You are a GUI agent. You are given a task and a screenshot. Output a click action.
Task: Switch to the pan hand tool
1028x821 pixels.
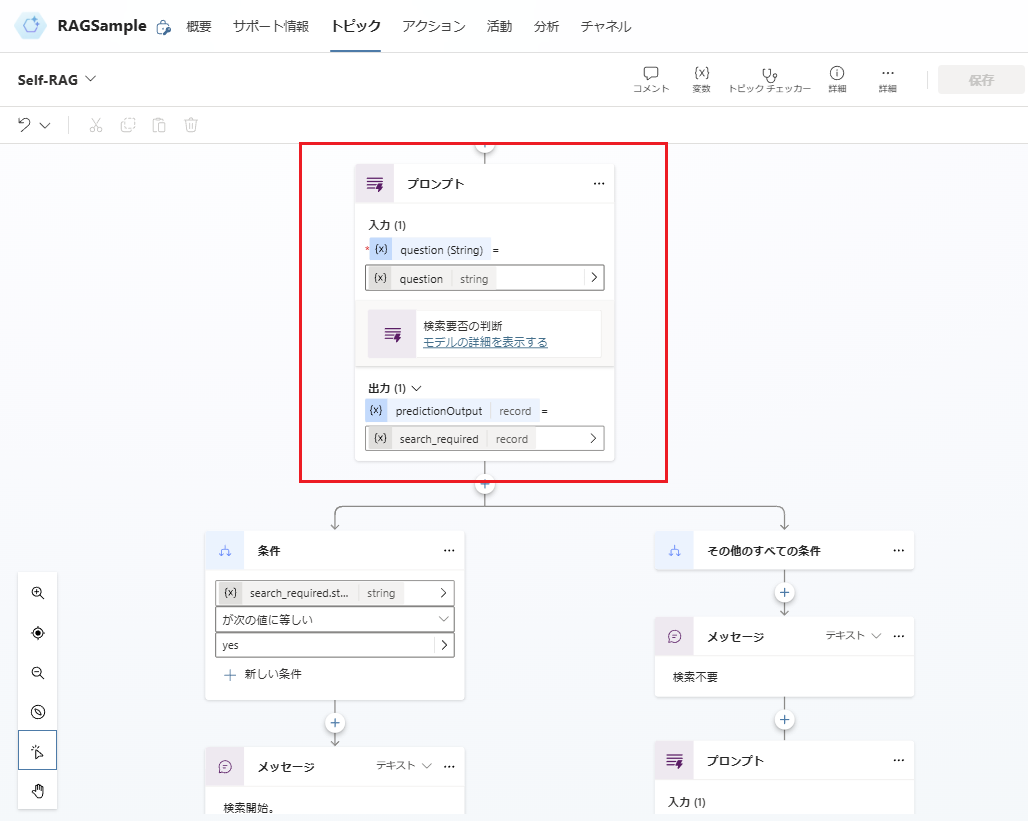point(37,791)
